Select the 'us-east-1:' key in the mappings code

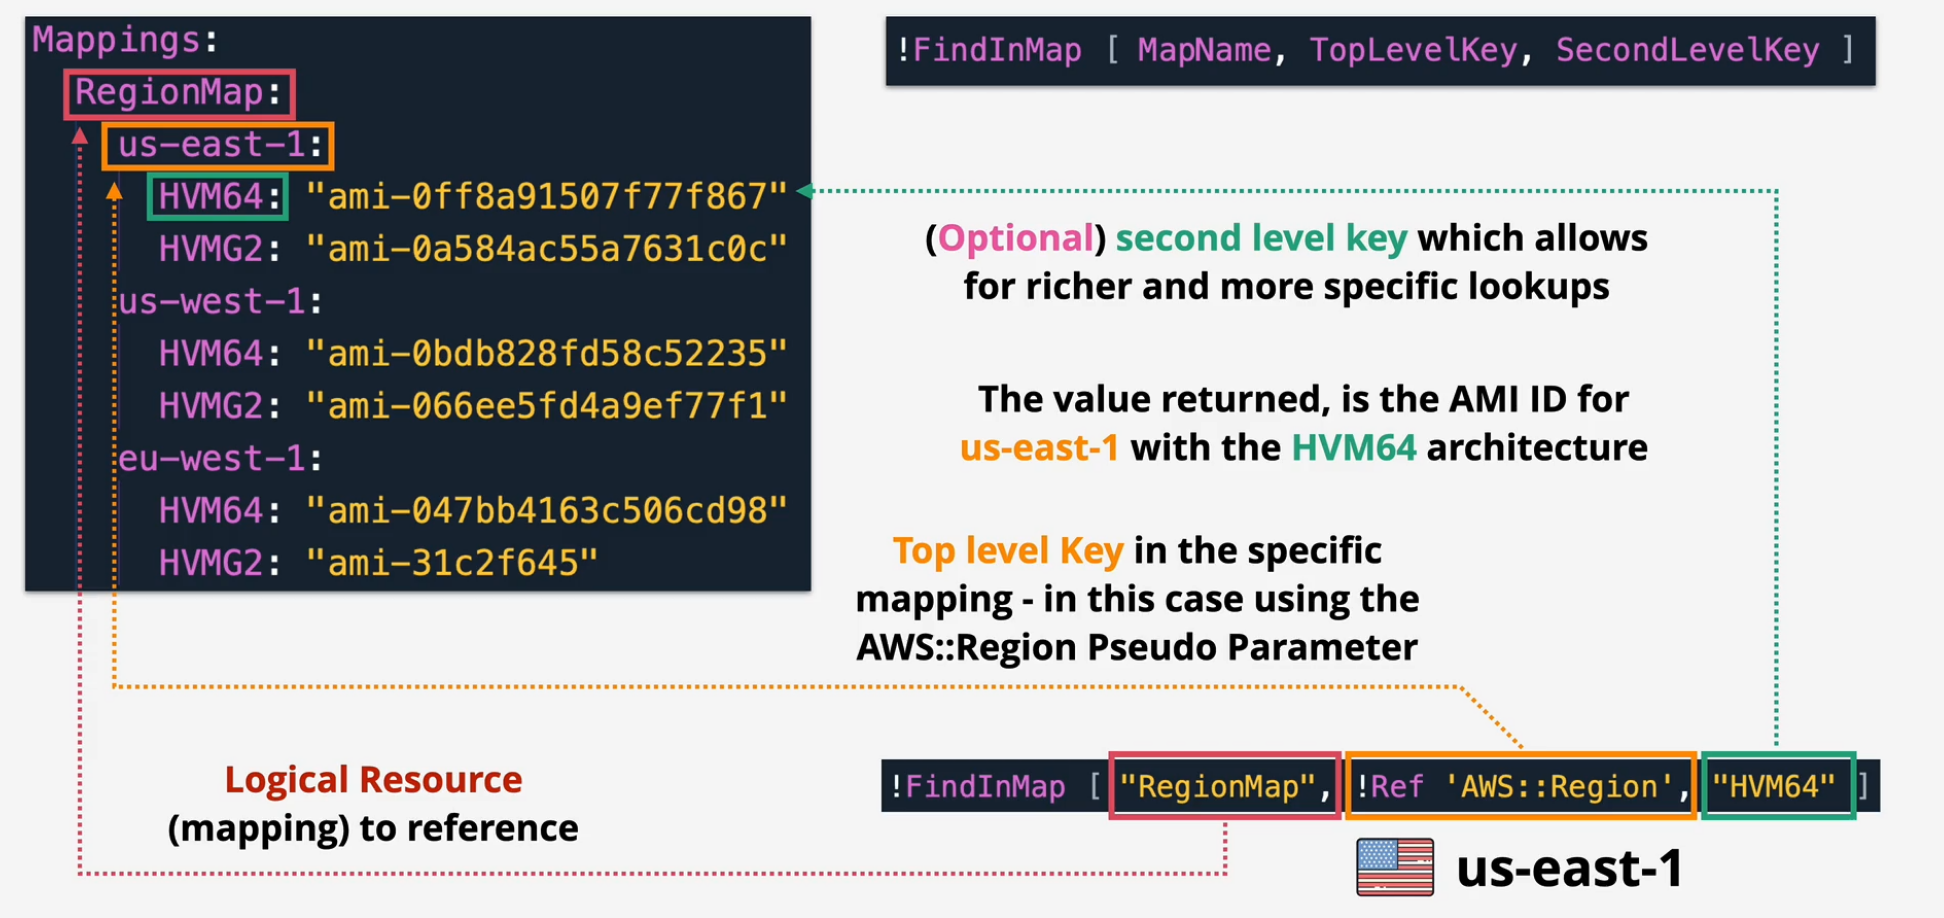coord(217,145)
